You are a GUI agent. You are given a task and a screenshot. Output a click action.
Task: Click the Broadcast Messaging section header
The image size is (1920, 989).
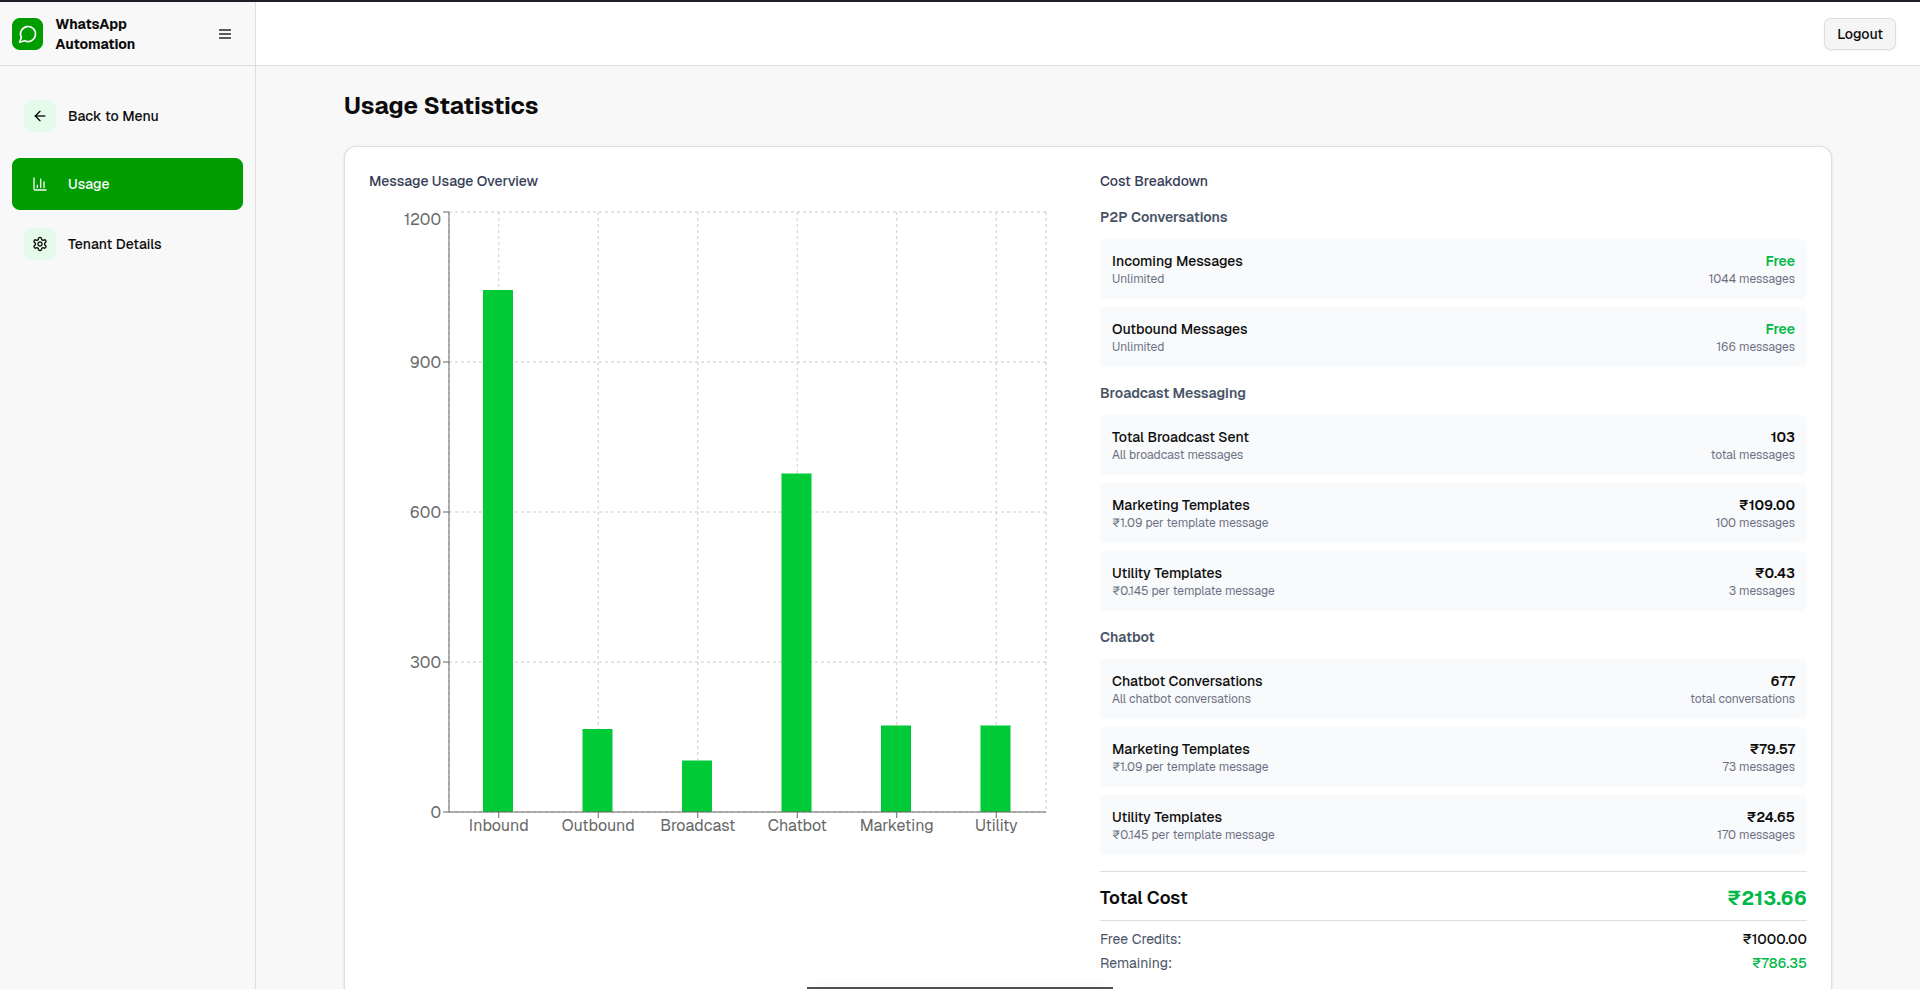[1173, 393]
